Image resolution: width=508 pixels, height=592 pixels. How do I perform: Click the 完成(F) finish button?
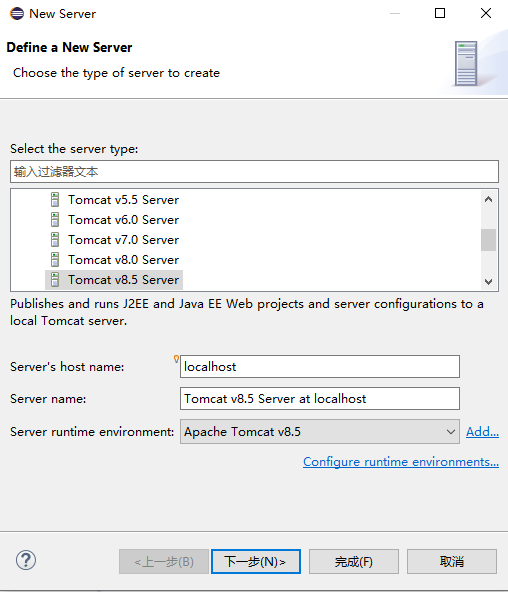point(354,561)
